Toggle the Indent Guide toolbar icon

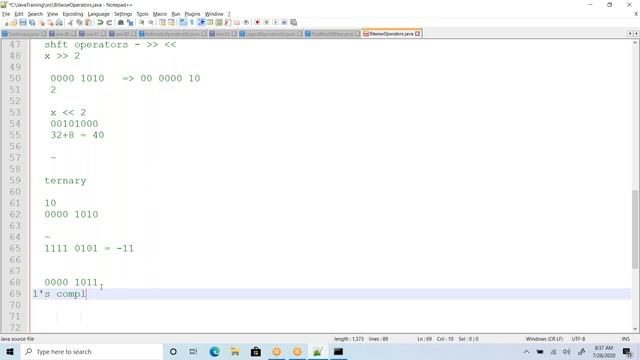pyautogui.click(x=201, y=22)
